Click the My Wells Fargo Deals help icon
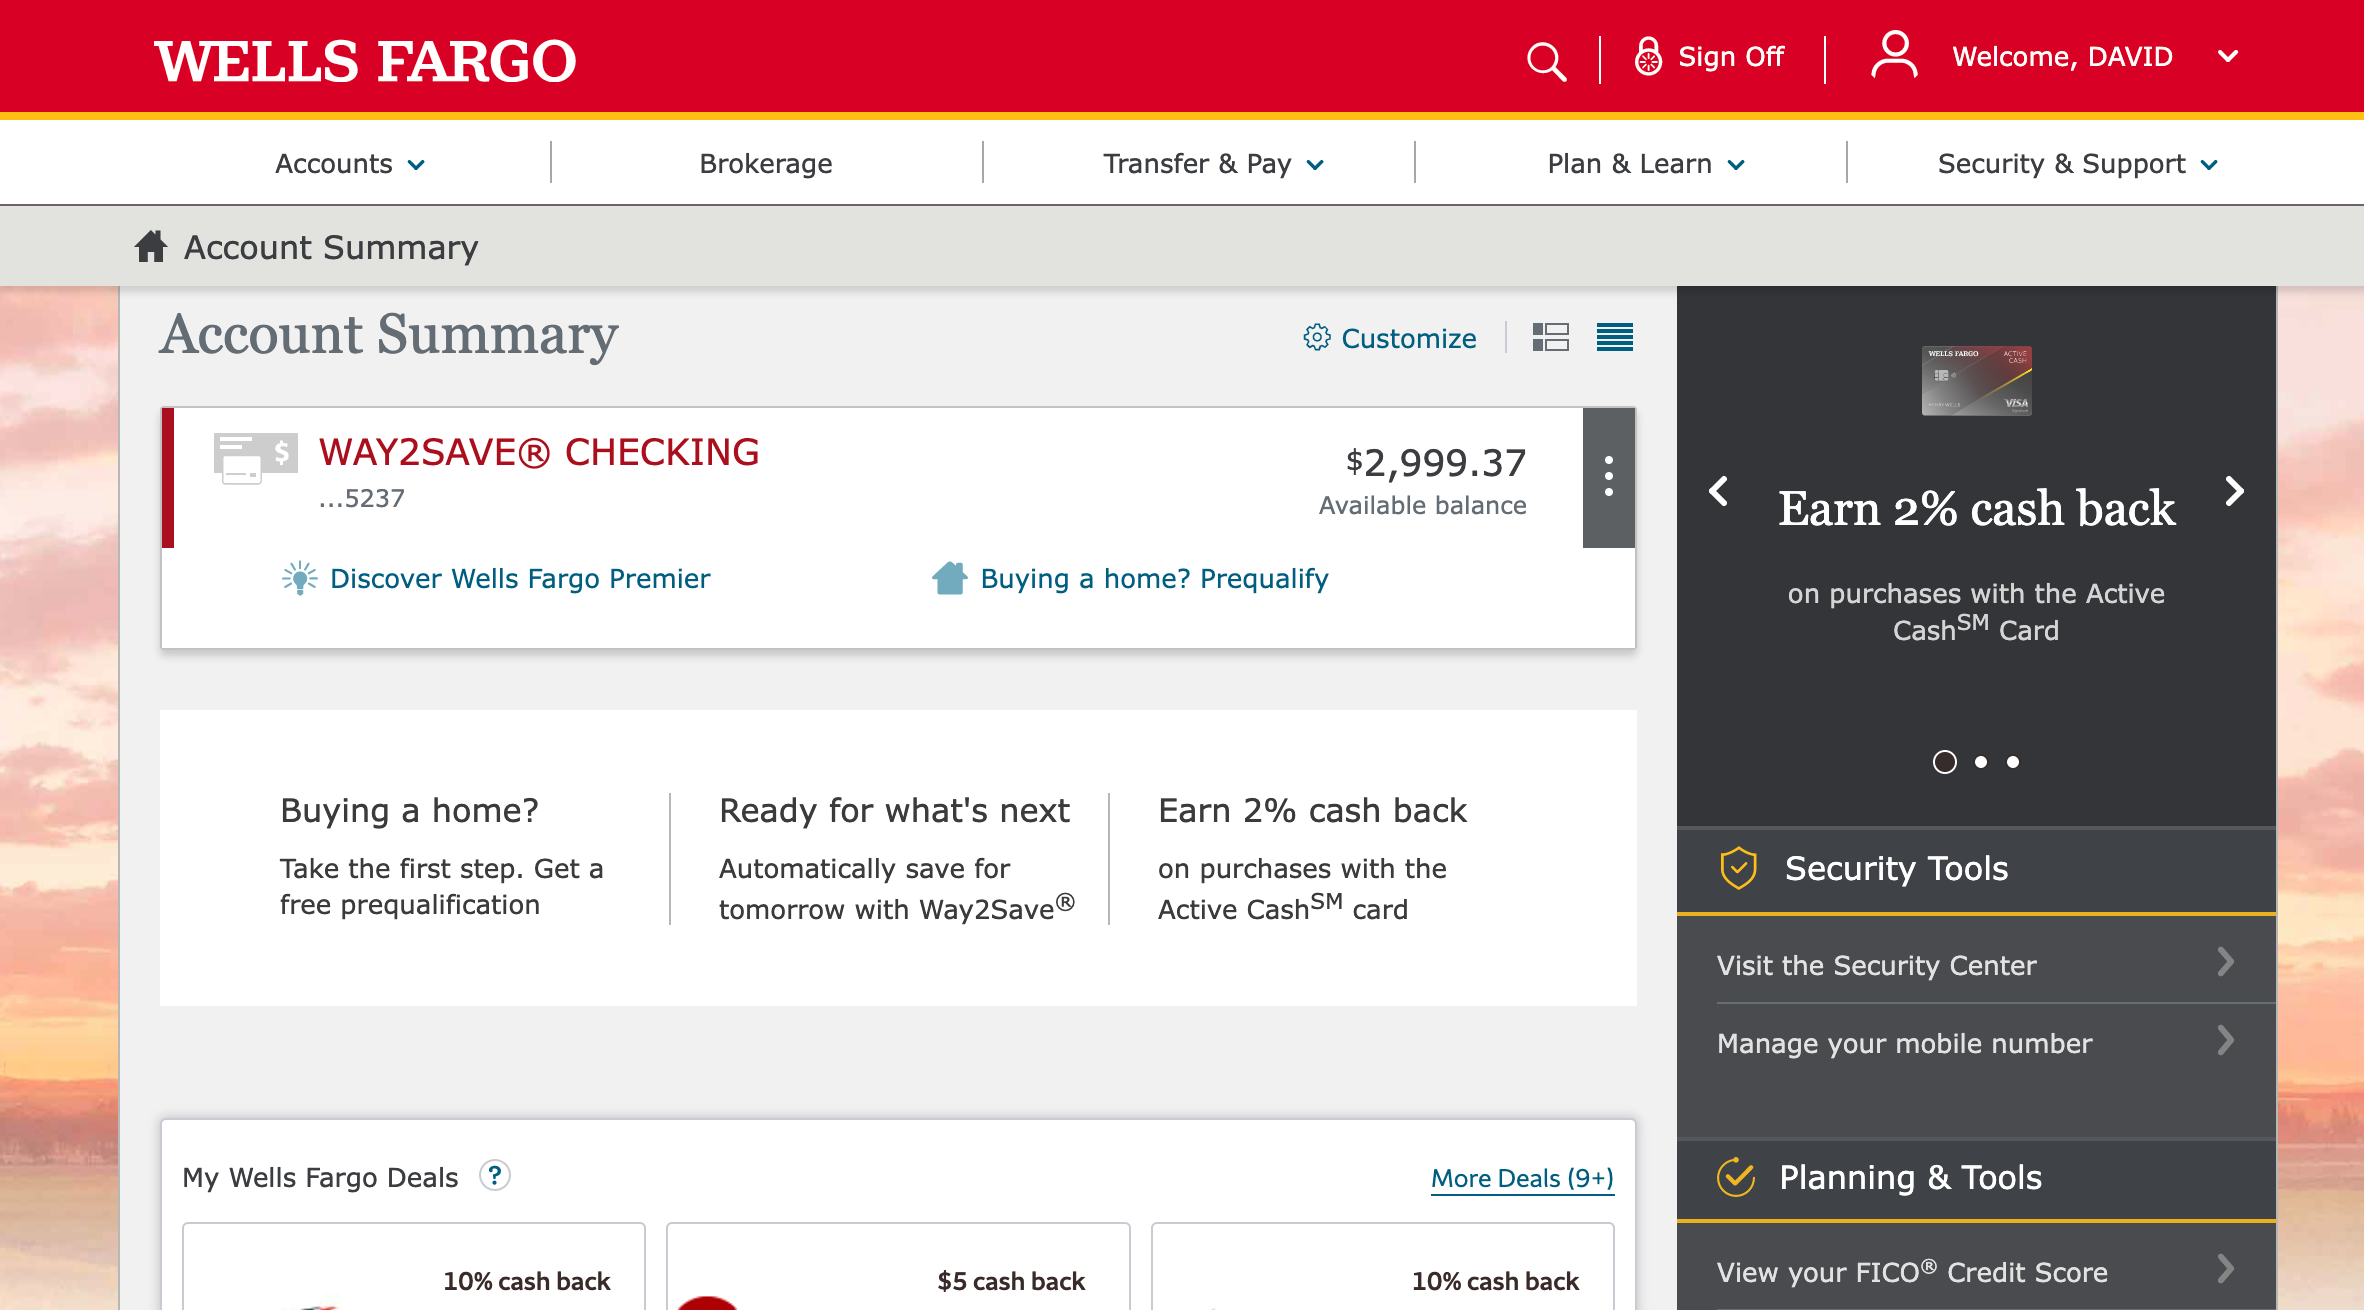 tap(494, 1175)
